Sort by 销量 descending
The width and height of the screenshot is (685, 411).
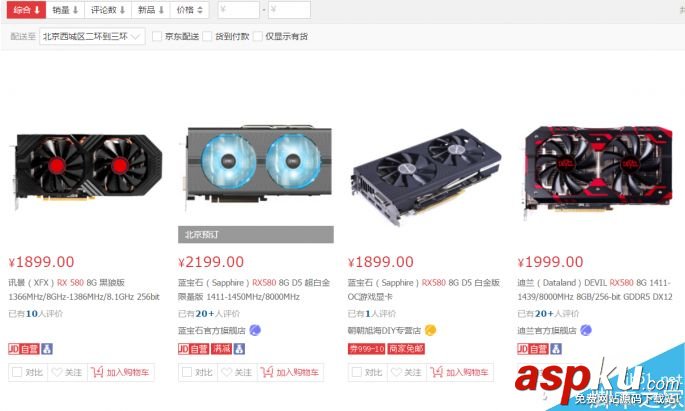(x=66, y=10)
